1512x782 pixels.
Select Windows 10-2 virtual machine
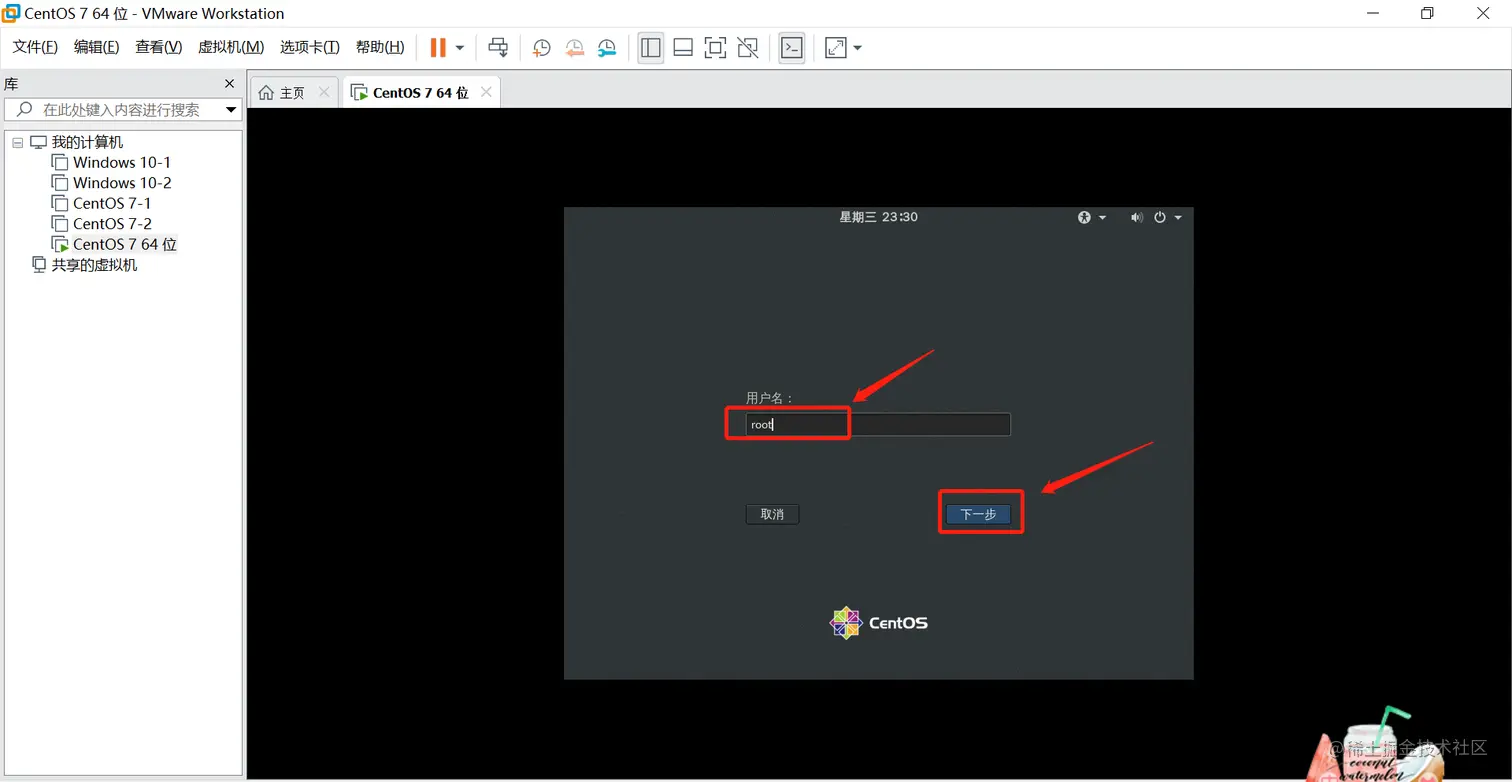(x=122, y=183)
